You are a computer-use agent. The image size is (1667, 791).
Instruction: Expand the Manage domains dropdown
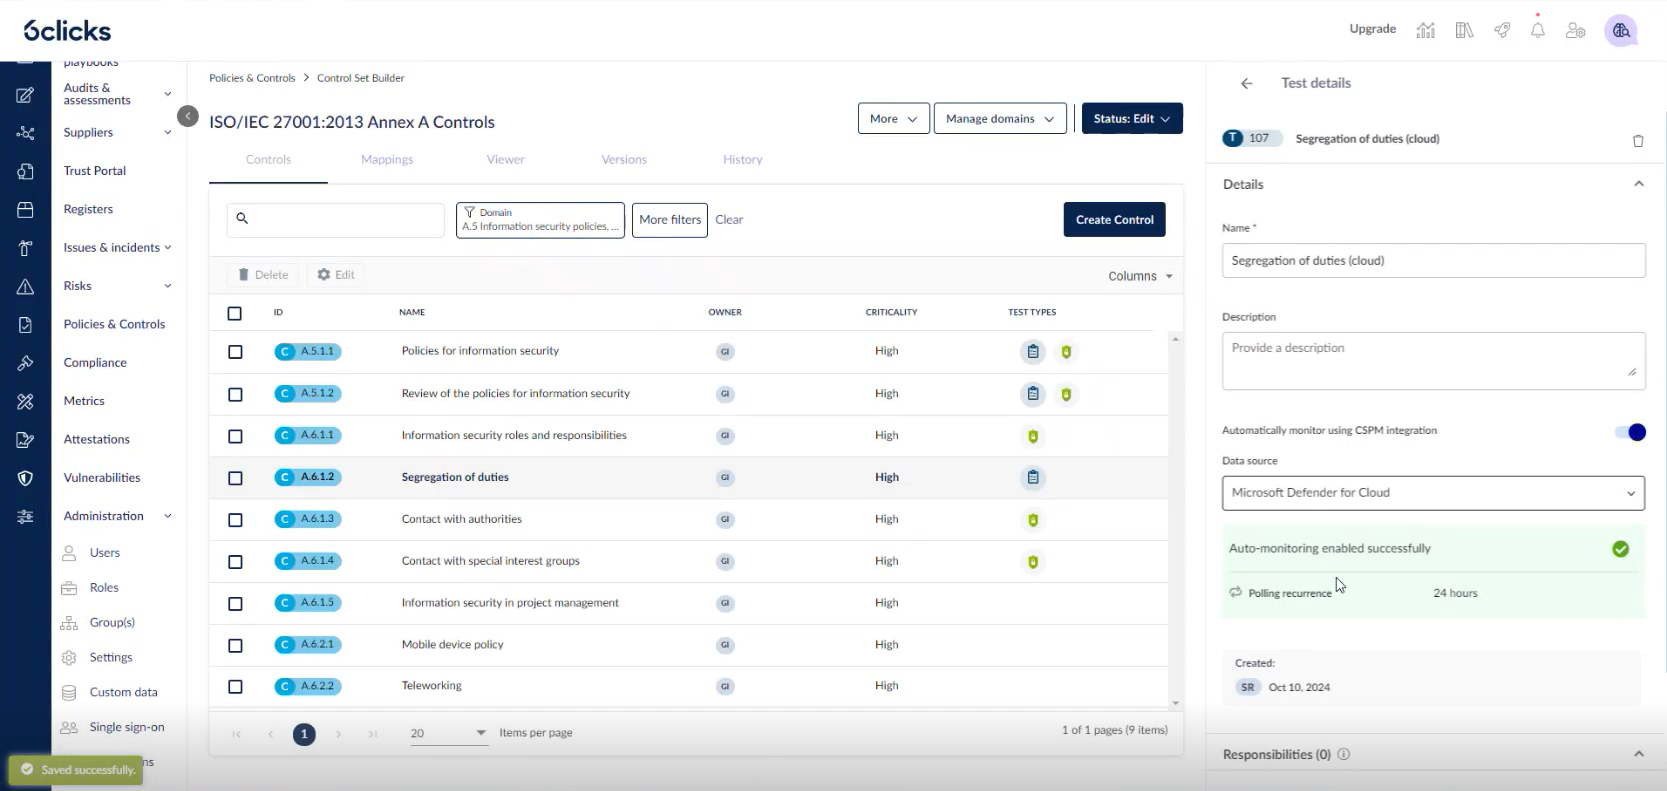999,119
